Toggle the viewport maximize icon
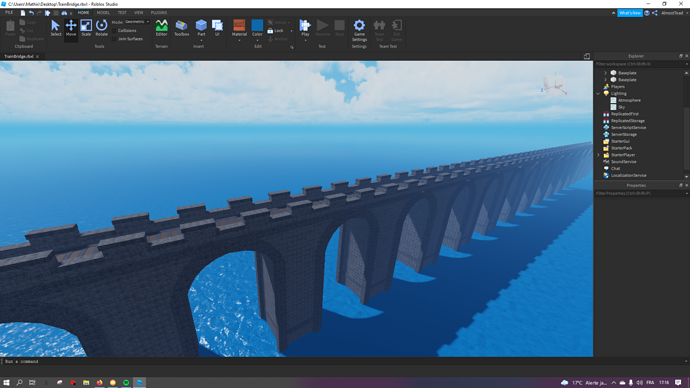Screen dimensions: 690x388 click(587, 56)
